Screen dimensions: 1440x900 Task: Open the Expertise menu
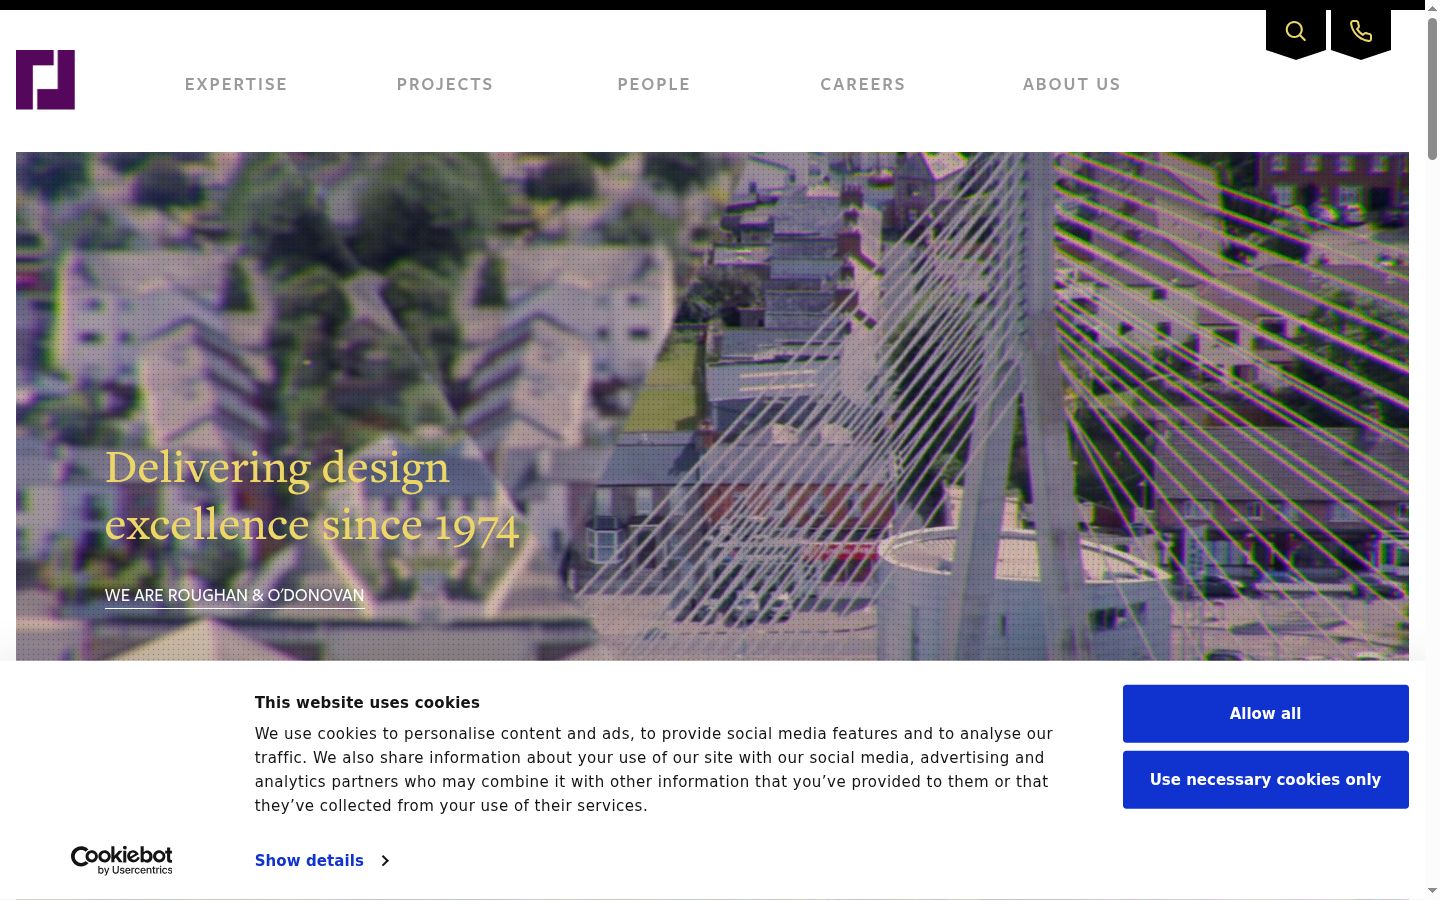coord(236,85)
